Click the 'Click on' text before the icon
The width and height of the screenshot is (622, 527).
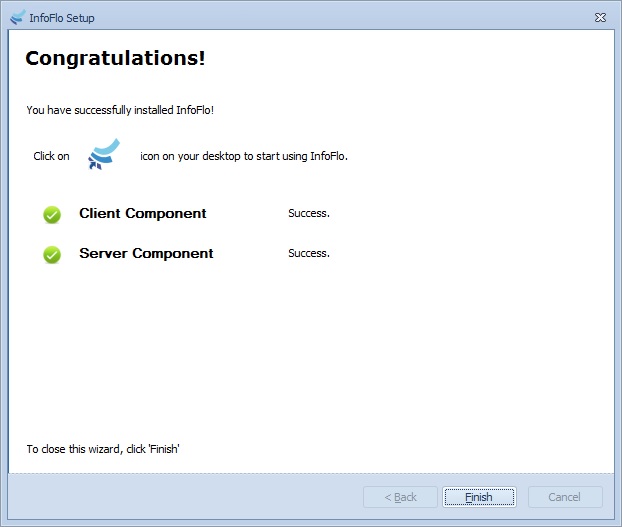(x=51, y=156)
